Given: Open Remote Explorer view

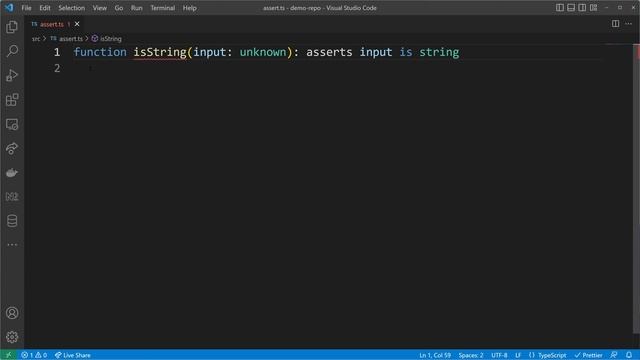Looking at the screenshot, I should (x=12, y=124).
